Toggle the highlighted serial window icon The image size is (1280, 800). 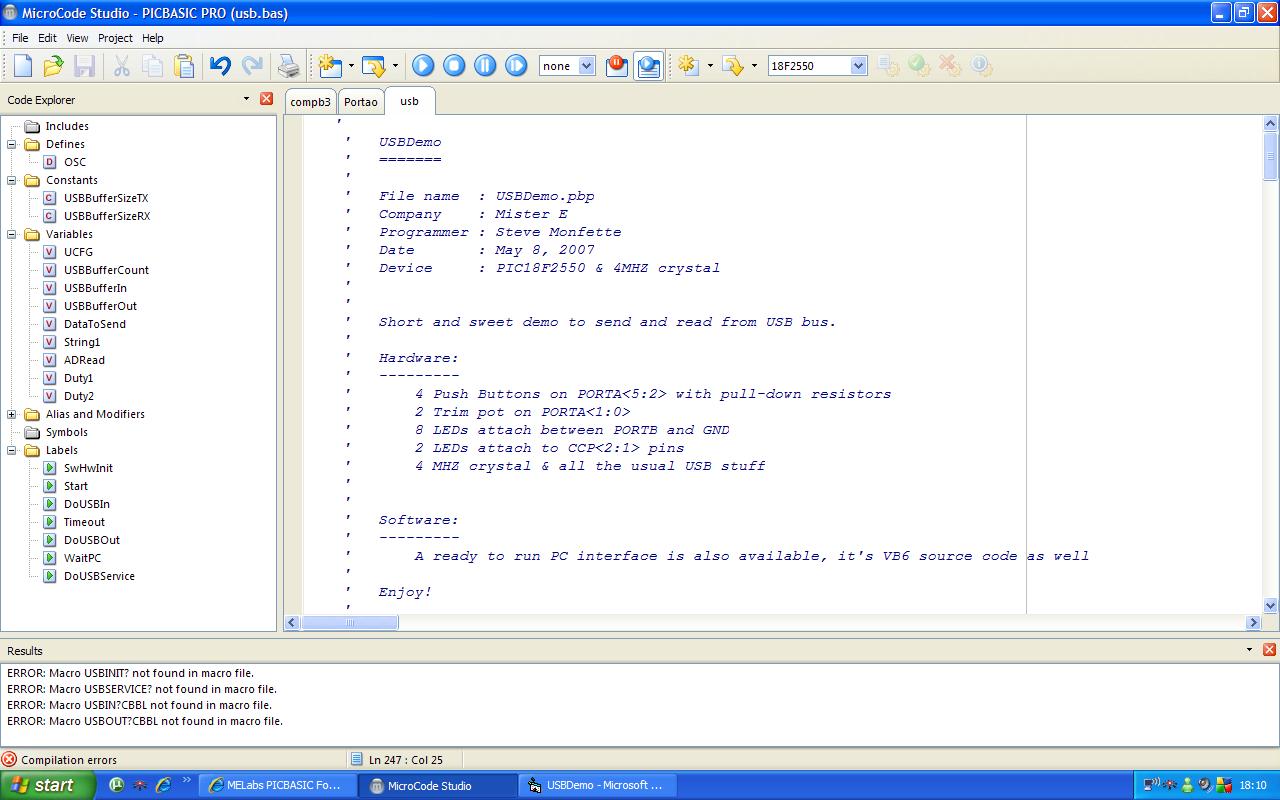pos(648,66)
